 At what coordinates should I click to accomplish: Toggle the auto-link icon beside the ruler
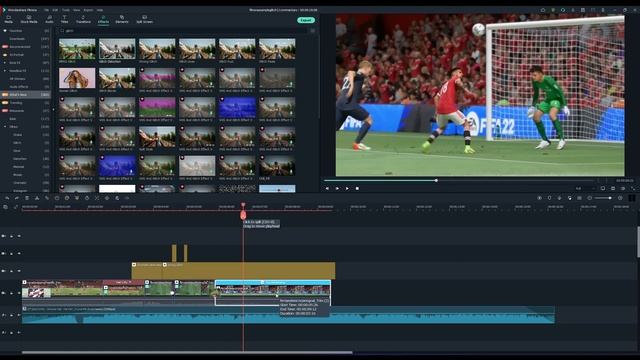[16, 207]
